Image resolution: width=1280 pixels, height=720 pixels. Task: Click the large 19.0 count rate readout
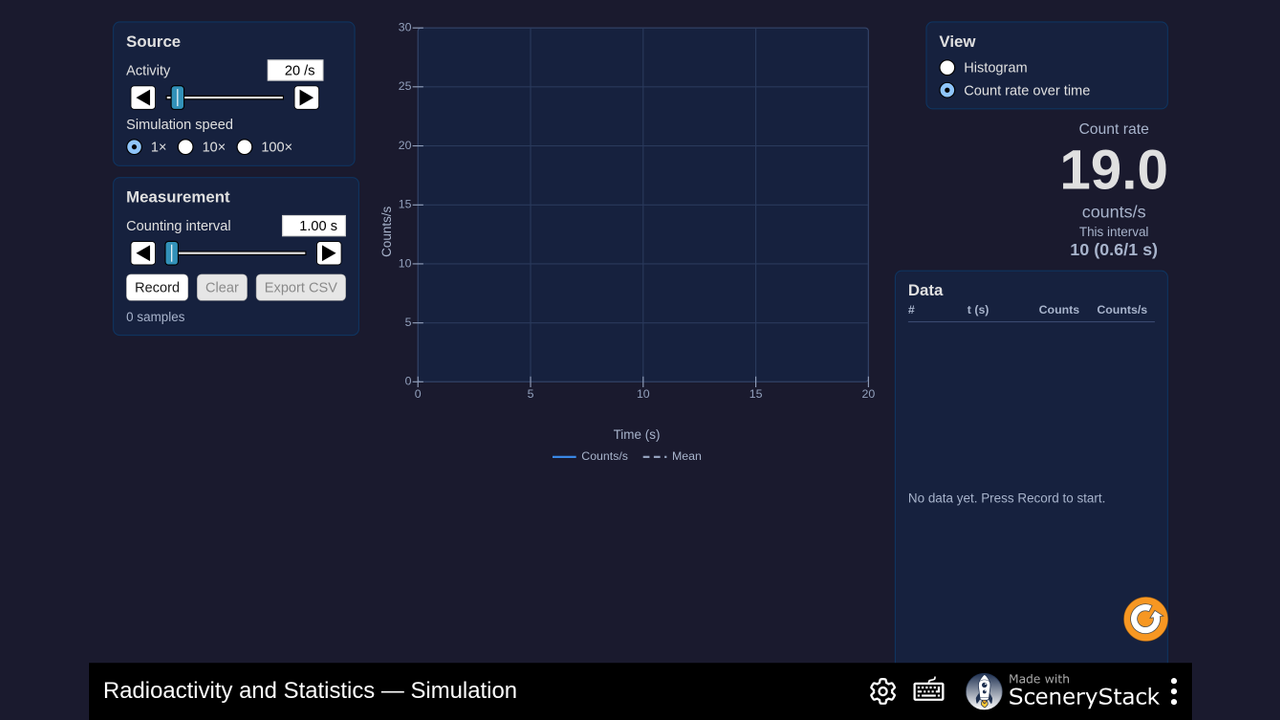[x=1113, y=170]
